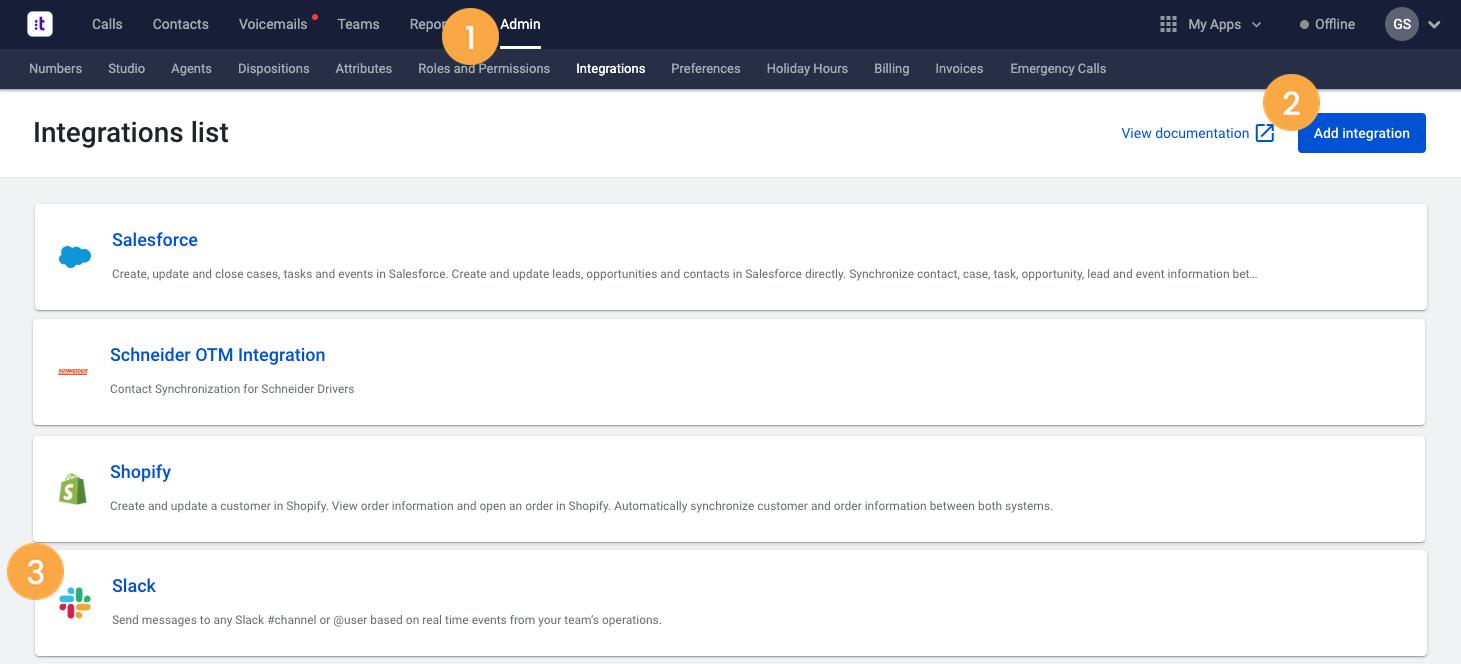Open the Schneider OTM Integration link
The image size is (1461, 664).
click(218, 355)
